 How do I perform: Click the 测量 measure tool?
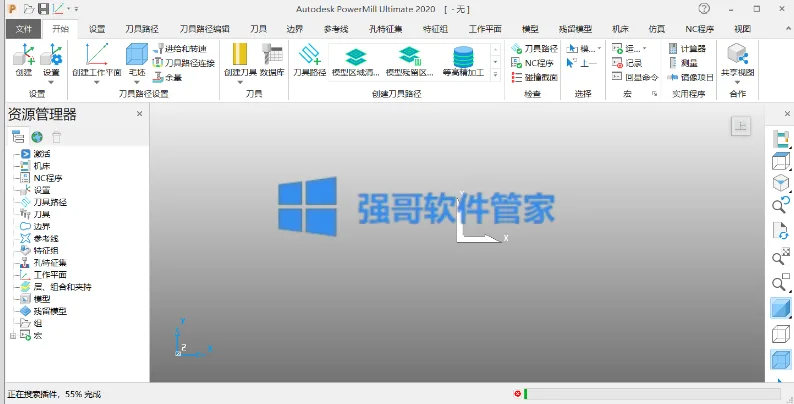(x=683, y=63)
